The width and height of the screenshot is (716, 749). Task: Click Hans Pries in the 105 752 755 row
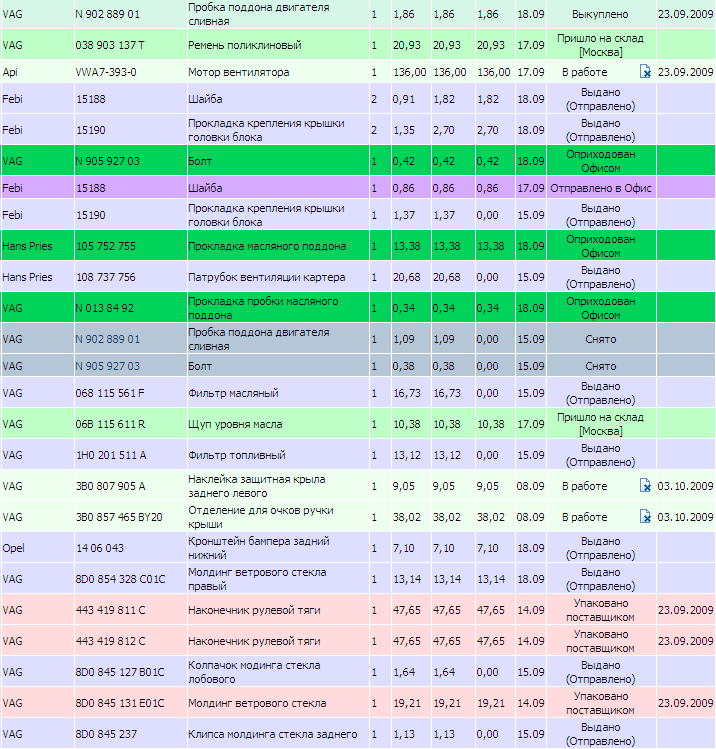click(27, 246)
